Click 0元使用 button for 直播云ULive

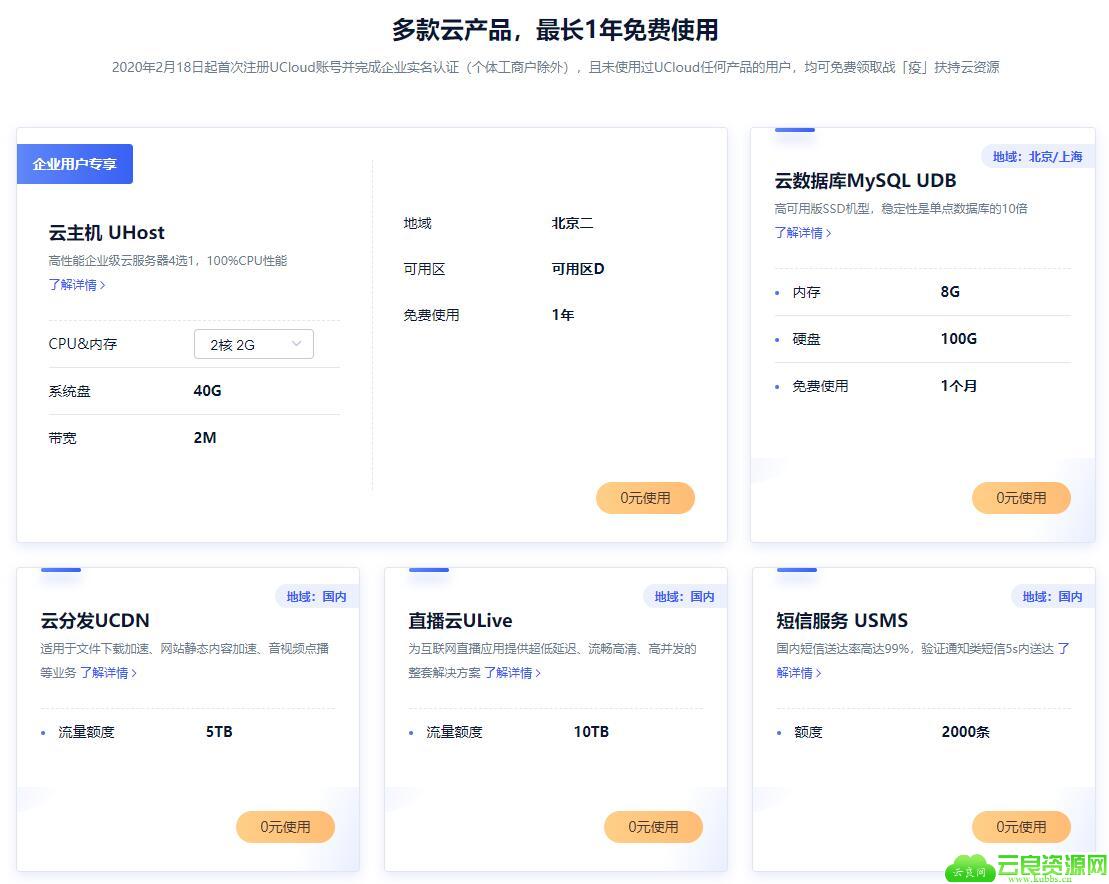click(x=653, y=827)
